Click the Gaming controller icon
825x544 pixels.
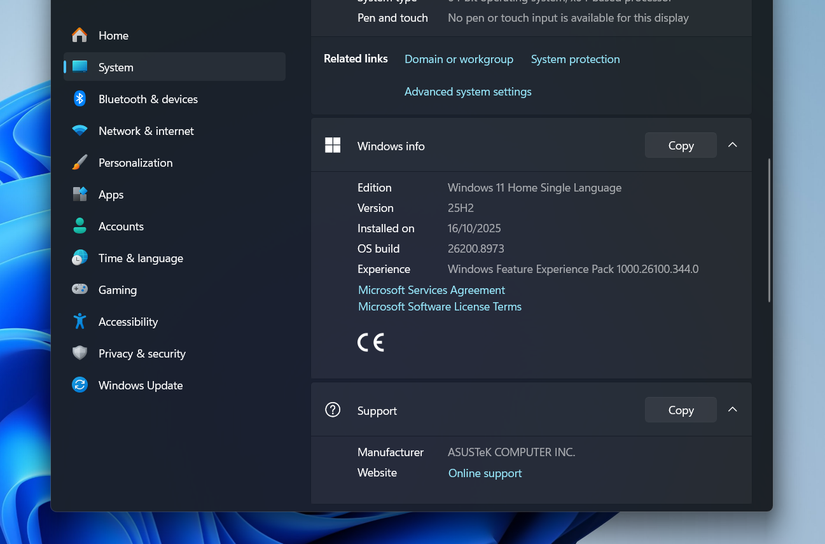coord(79,289)
